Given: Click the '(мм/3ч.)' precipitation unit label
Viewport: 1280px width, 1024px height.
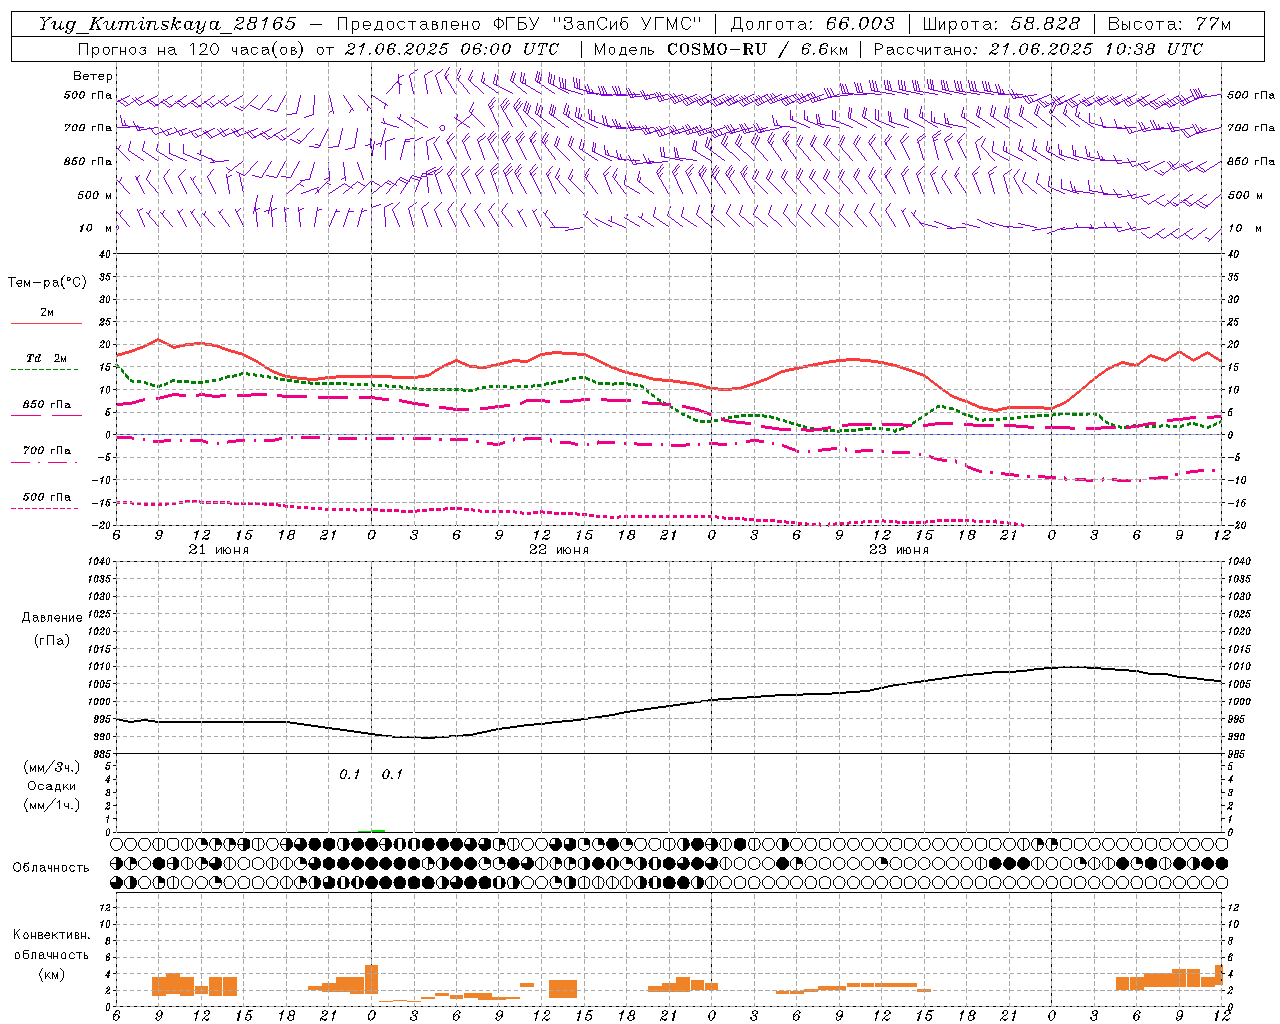Looking at the screenshot, I should coord(52,767).
